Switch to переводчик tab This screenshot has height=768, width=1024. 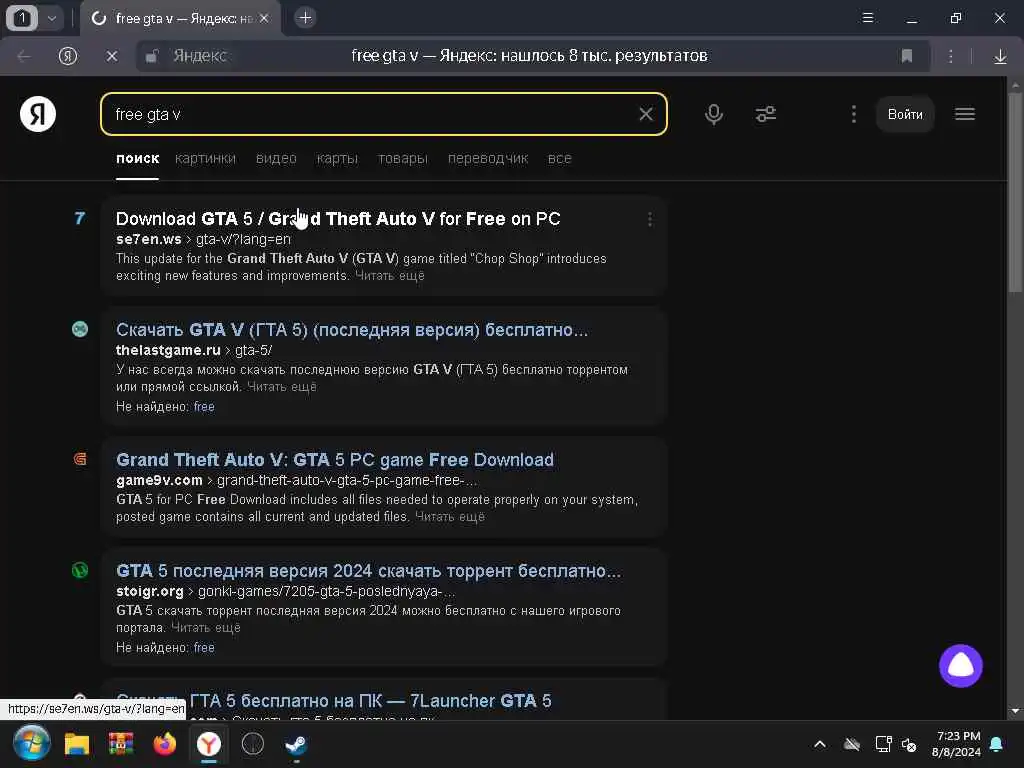pyautogui.click(x=488, y=159)
